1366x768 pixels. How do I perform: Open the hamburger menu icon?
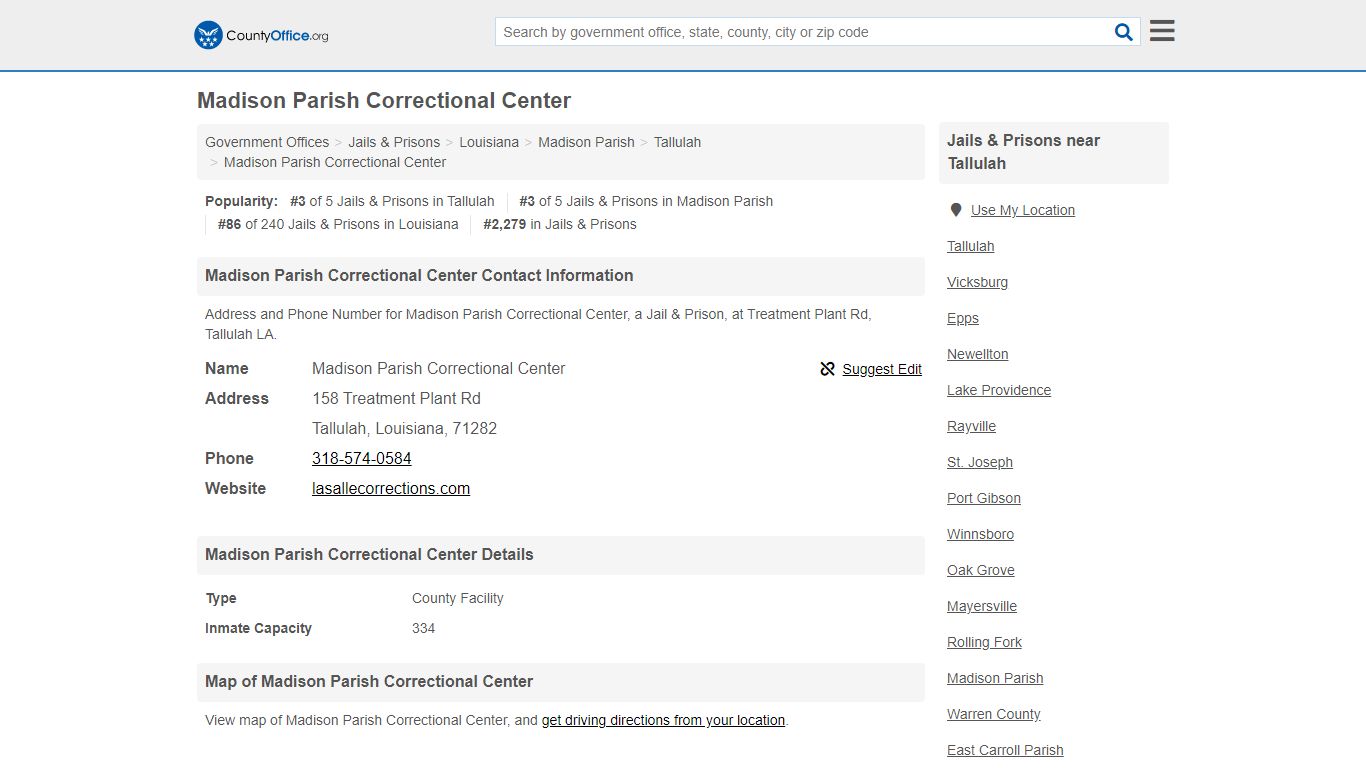1162,31
